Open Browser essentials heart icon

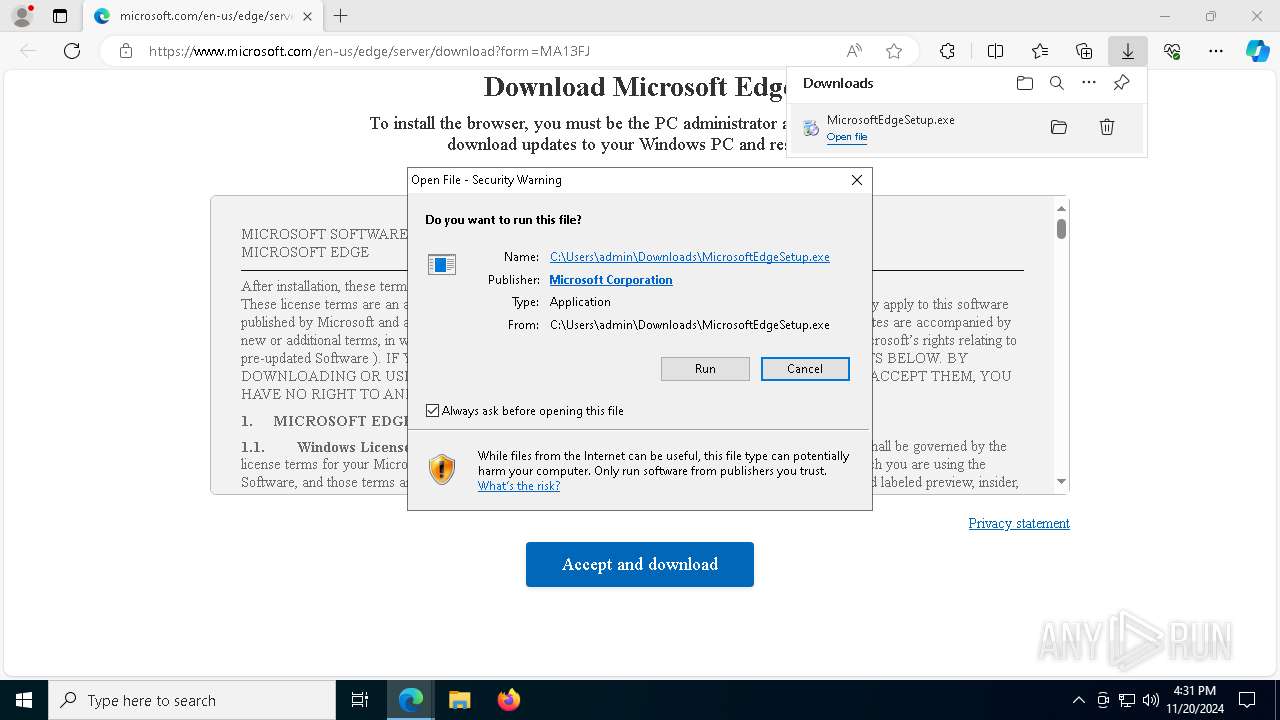tap(1172, 51)
